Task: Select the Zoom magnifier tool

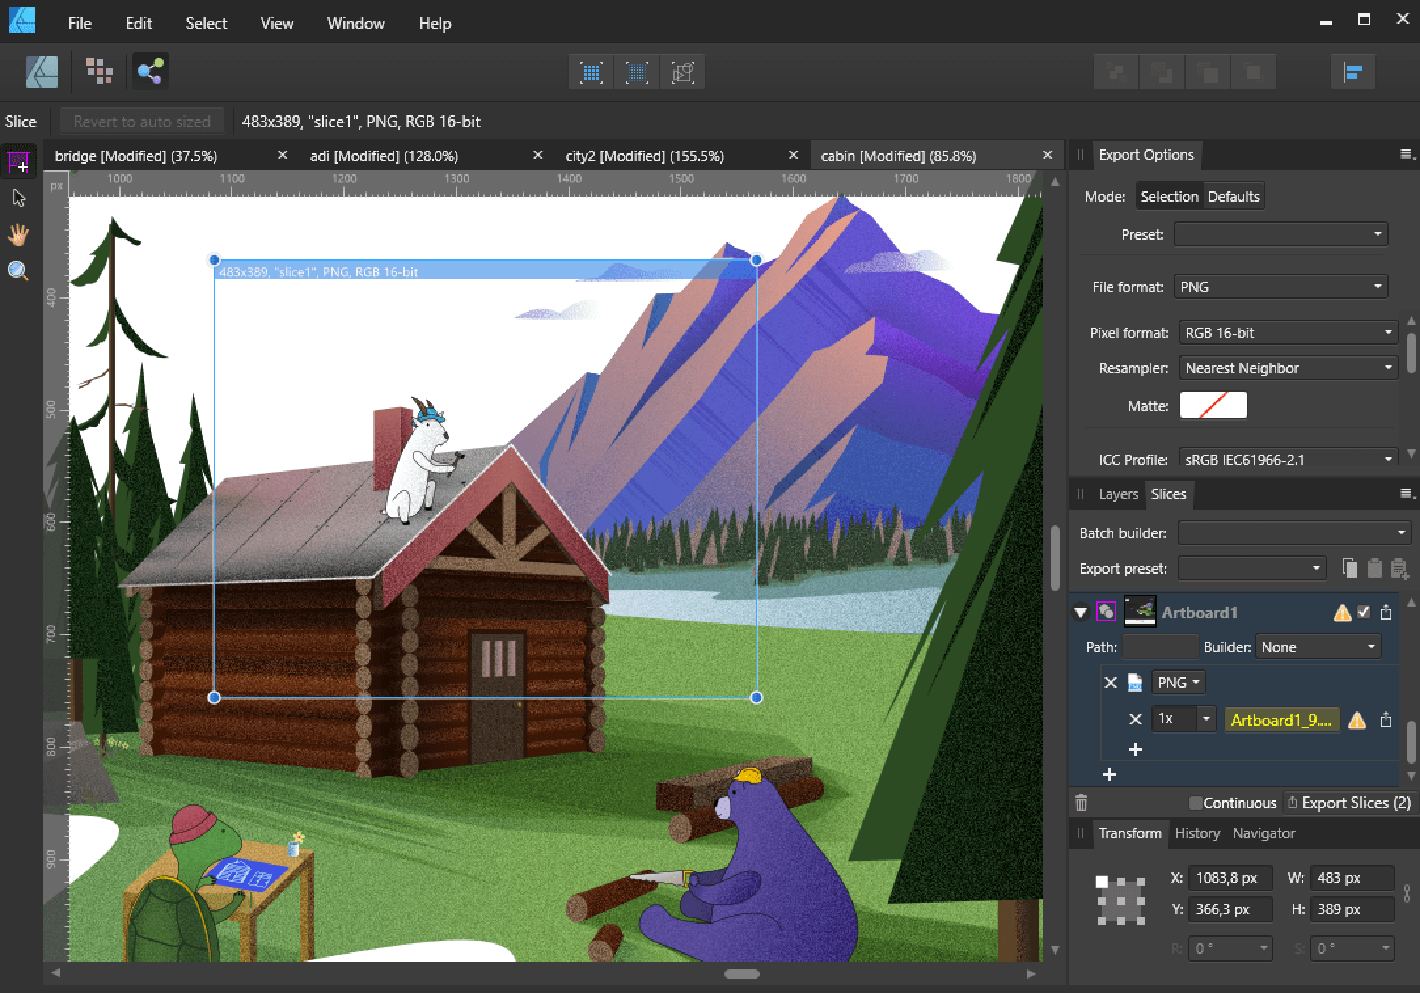Action: [x=19, y=271]
